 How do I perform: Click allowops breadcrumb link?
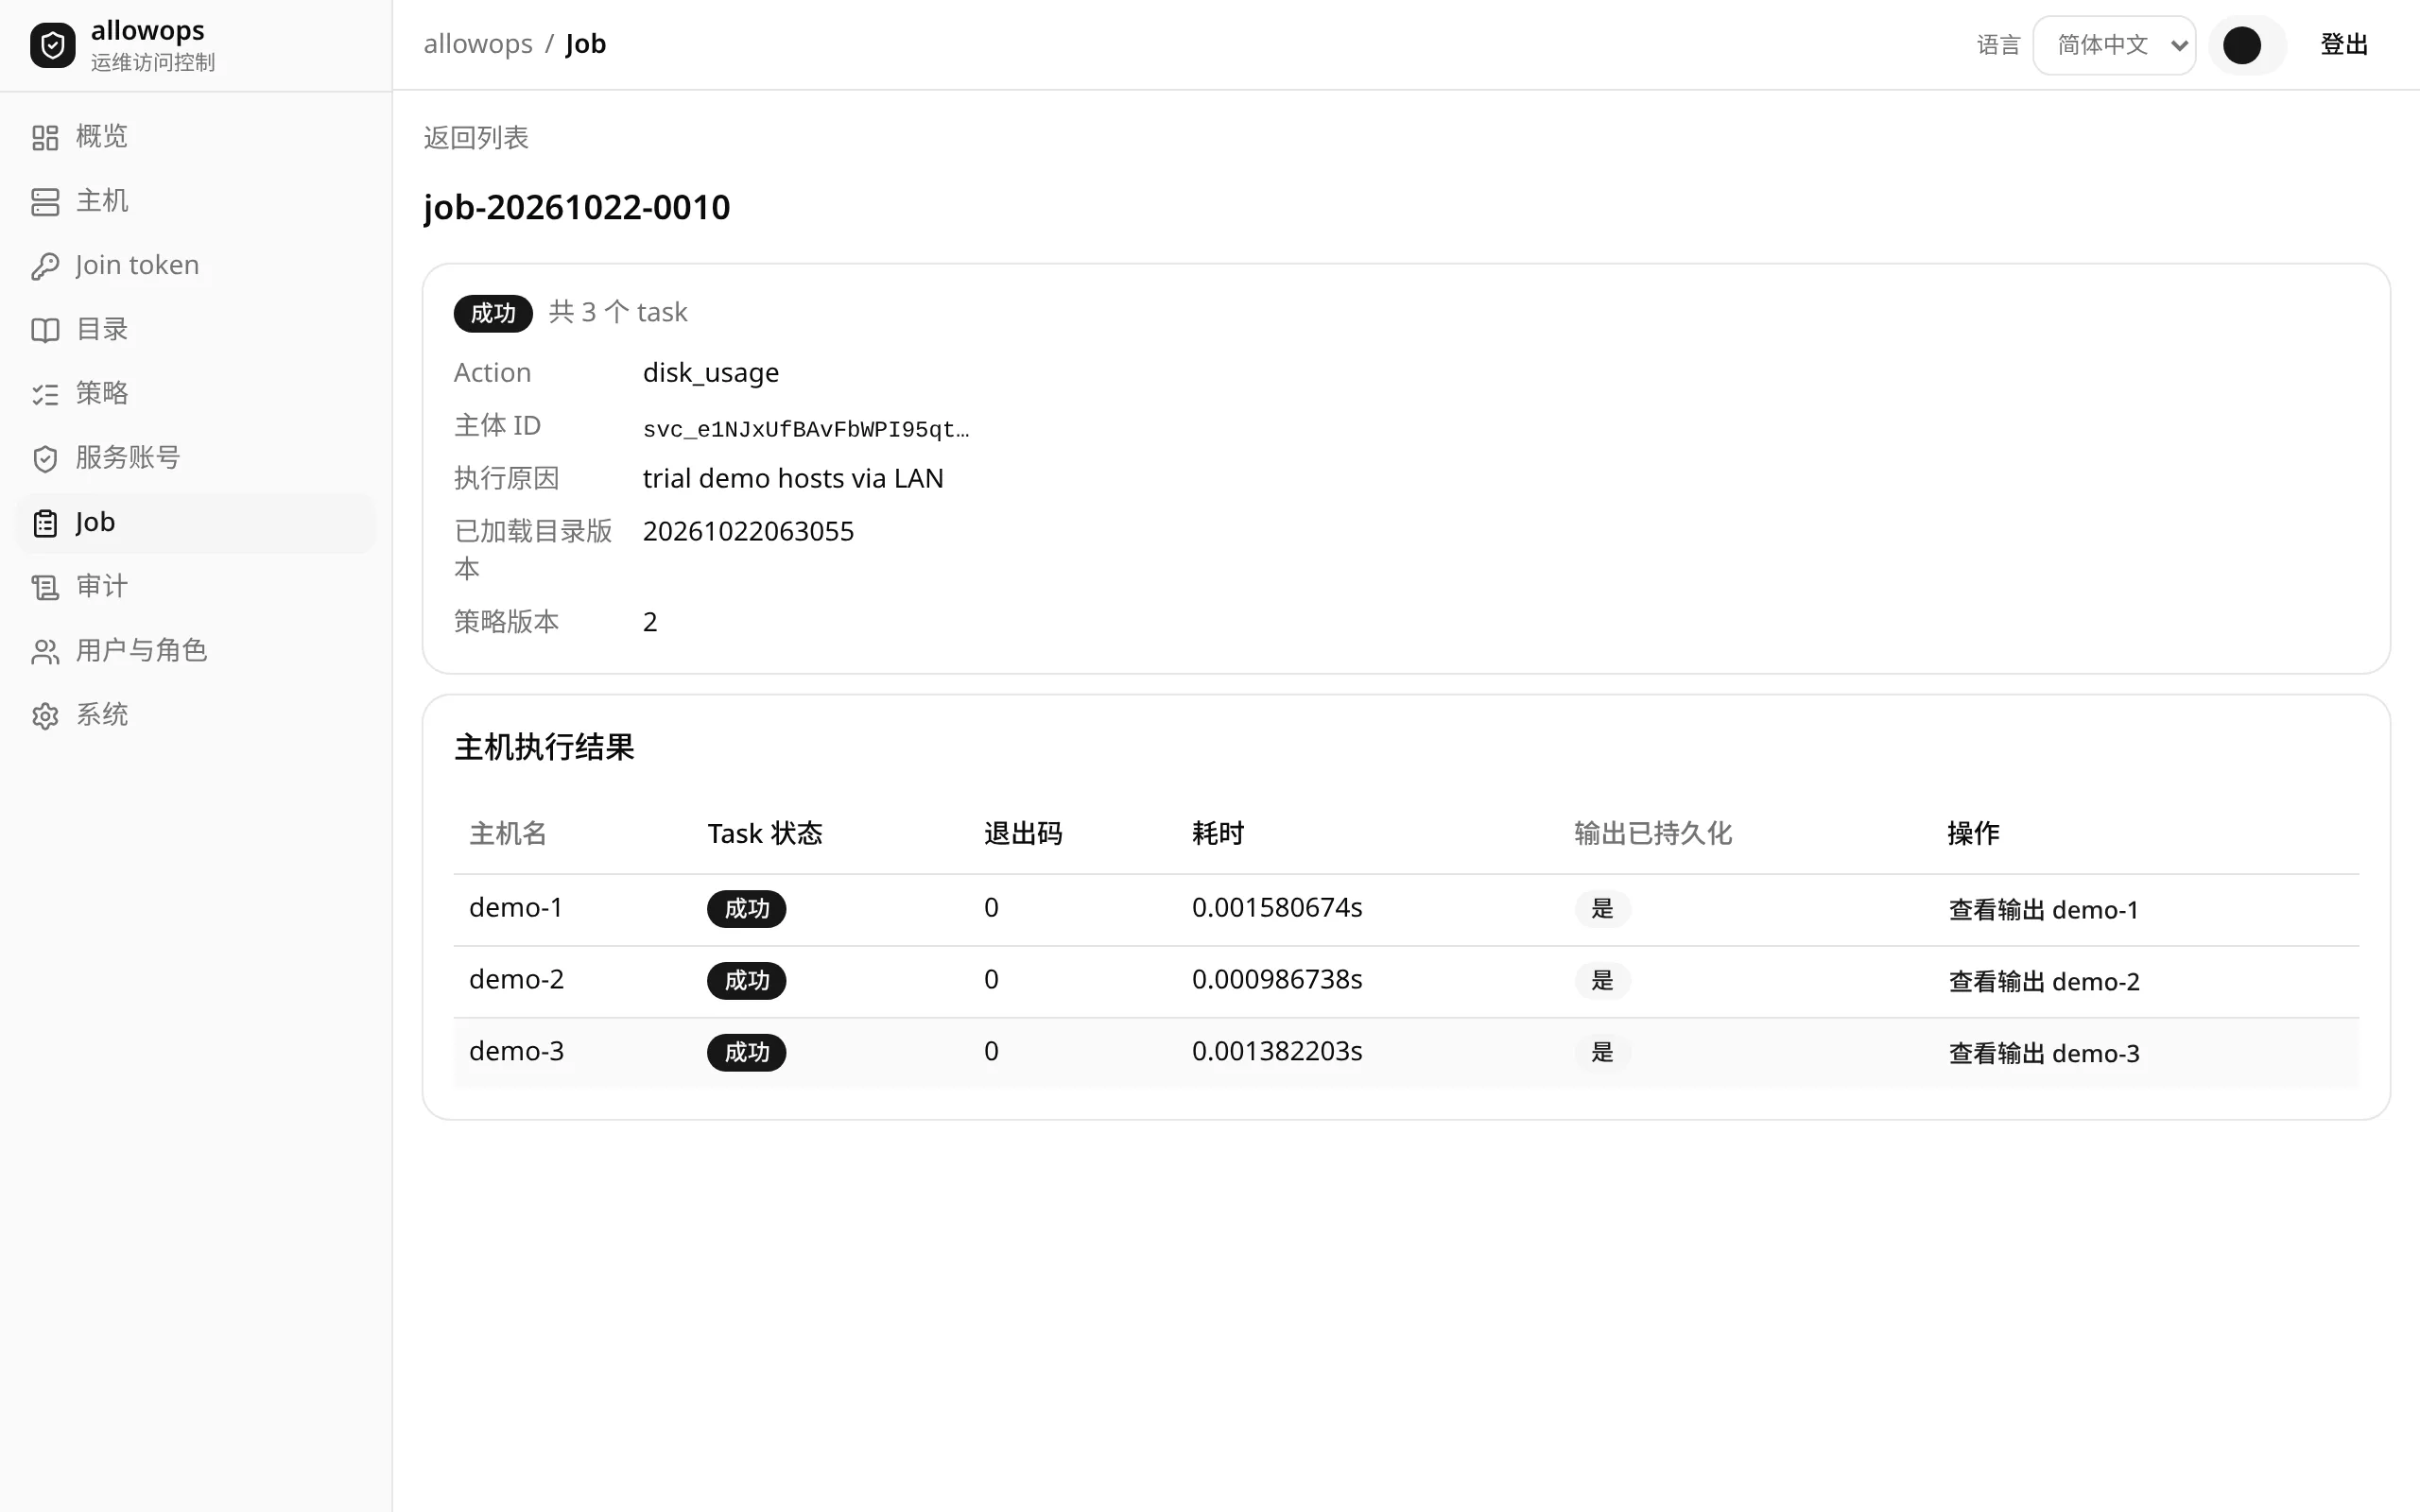coord(478,44)
